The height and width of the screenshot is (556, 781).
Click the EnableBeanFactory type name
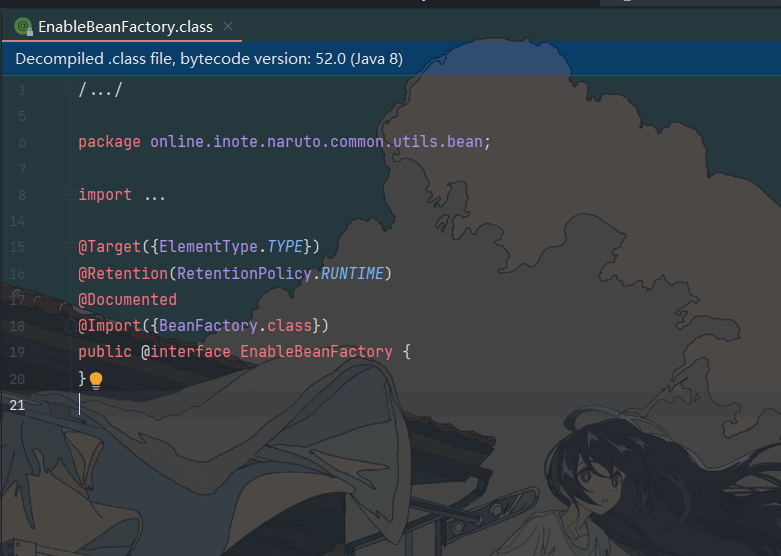tap(316, 352)
